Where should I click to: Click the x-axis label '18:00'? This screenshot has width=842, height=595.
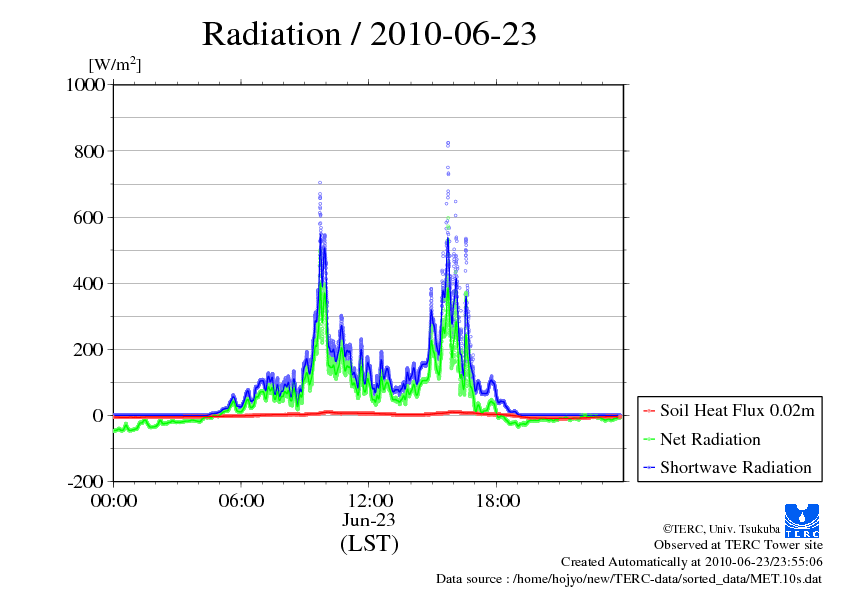pos(498,501)
